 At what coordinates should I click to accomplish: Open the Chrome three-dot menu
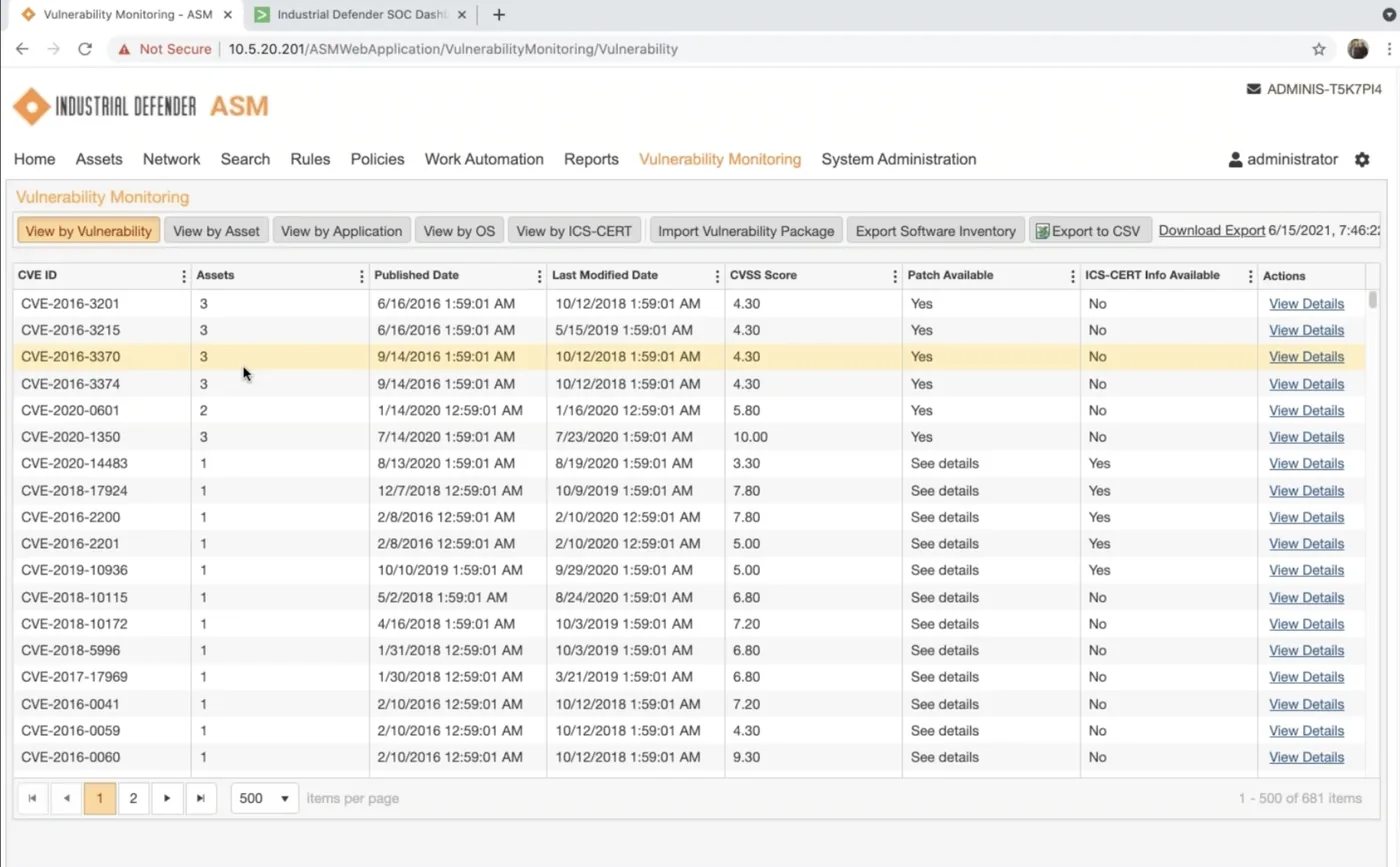[1388, 49]
